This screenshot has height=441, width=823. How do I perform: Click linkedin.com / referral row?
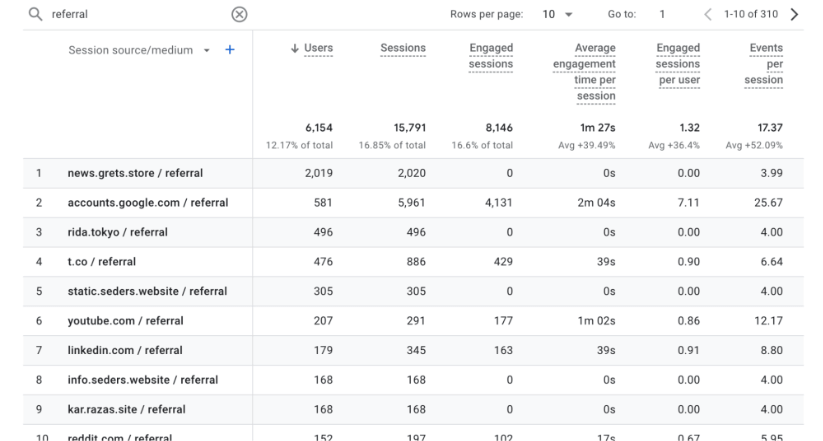[125, 350]
